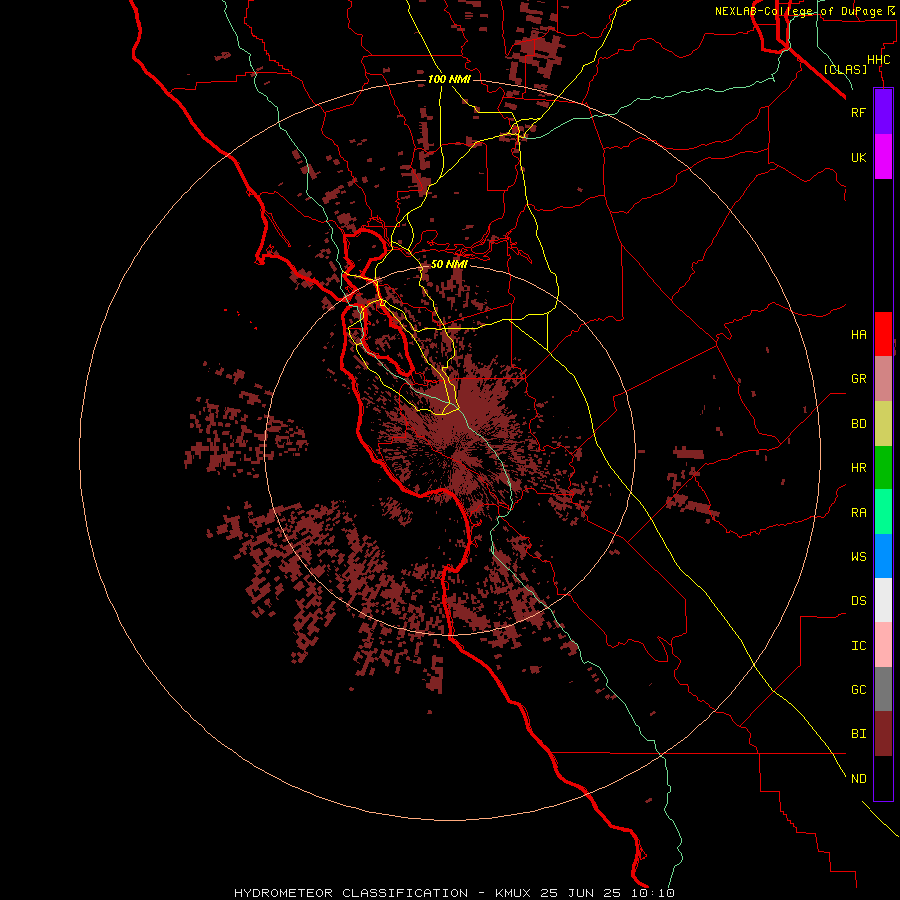This screenshot has width=900, height=900.
Task: Click the 'GR' legend label
Action: coord(858,379)
